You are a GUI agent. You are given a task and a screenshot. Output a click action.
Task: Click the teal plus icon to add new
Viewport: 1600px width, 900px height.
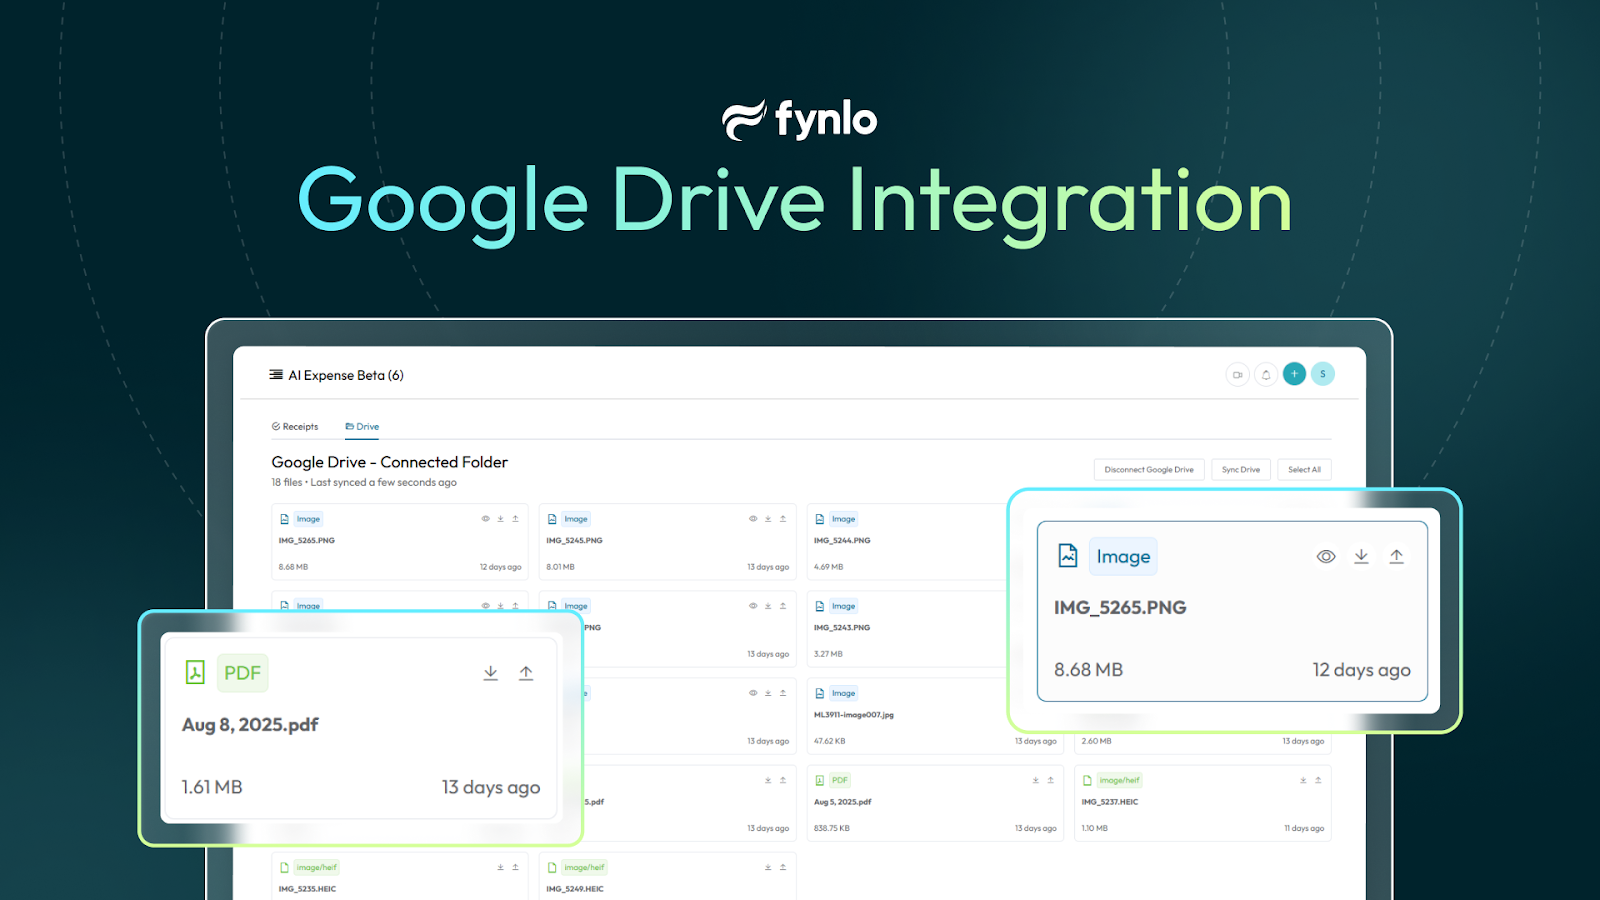tap(1294, 374)
